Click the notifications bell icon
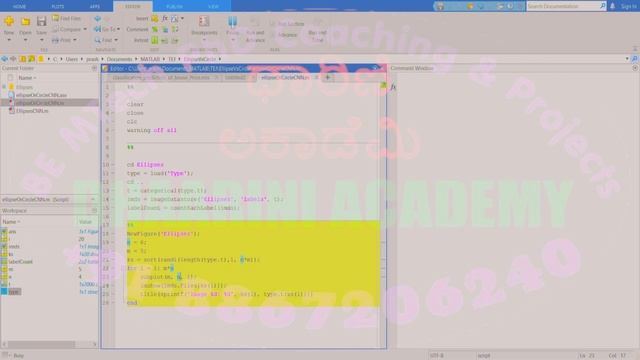Viewport: 640px width, 360px height. click(612, 6)
